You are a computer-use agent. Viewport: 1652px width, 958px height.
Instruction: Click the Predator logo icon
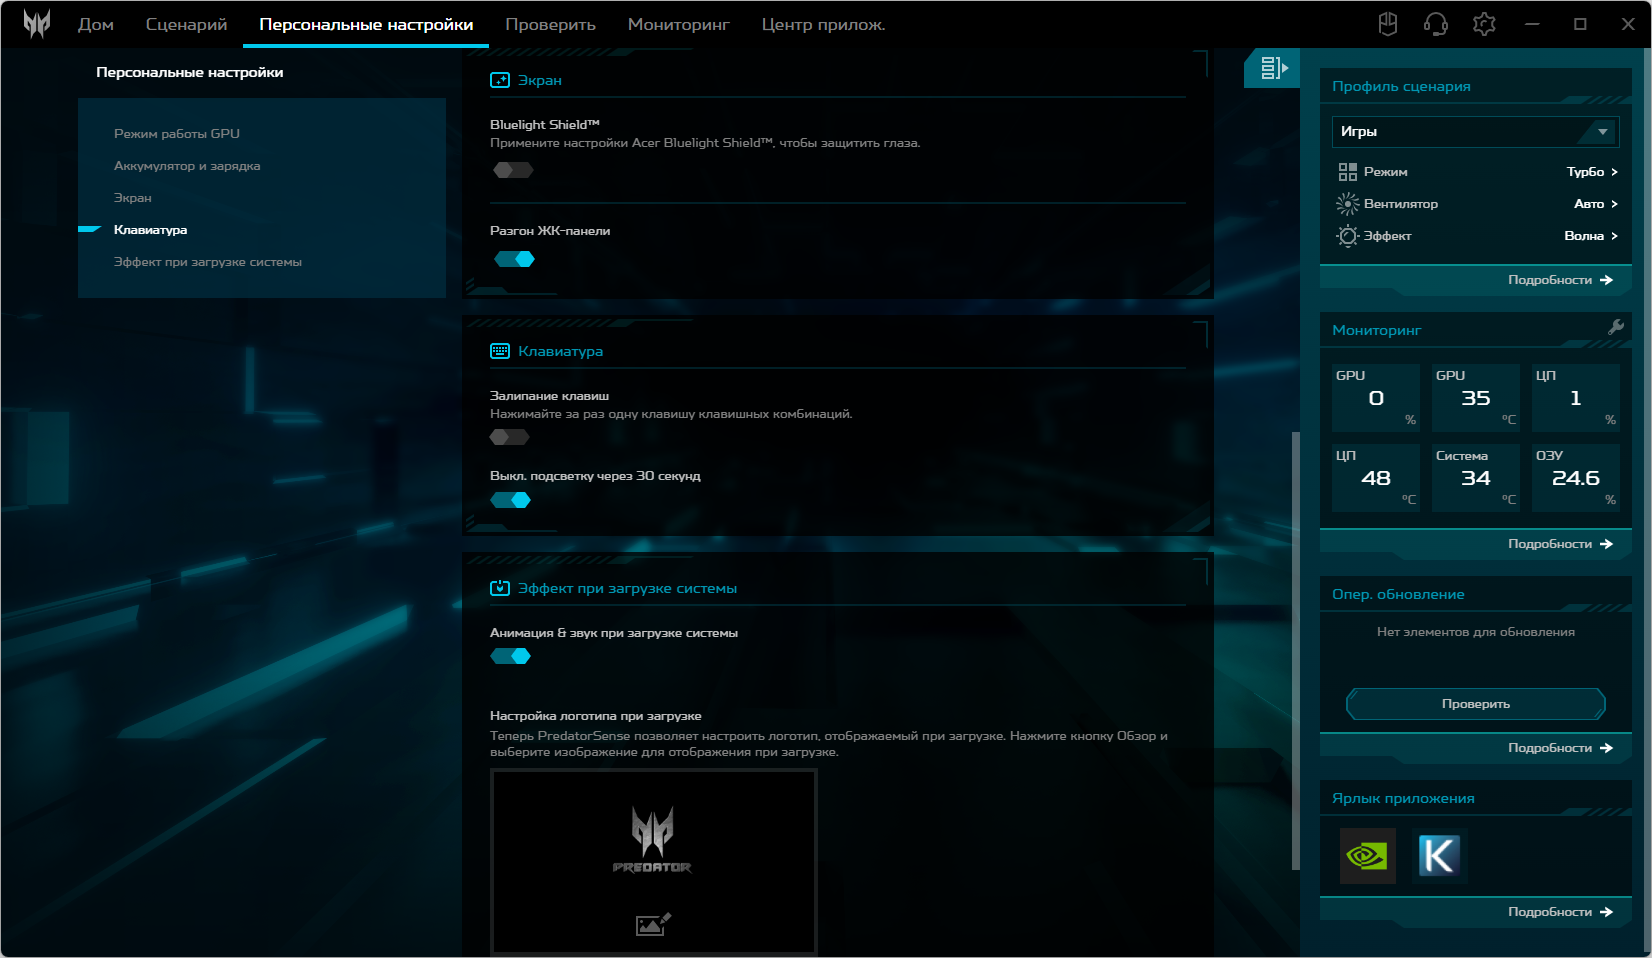click(x=37, y=24)
